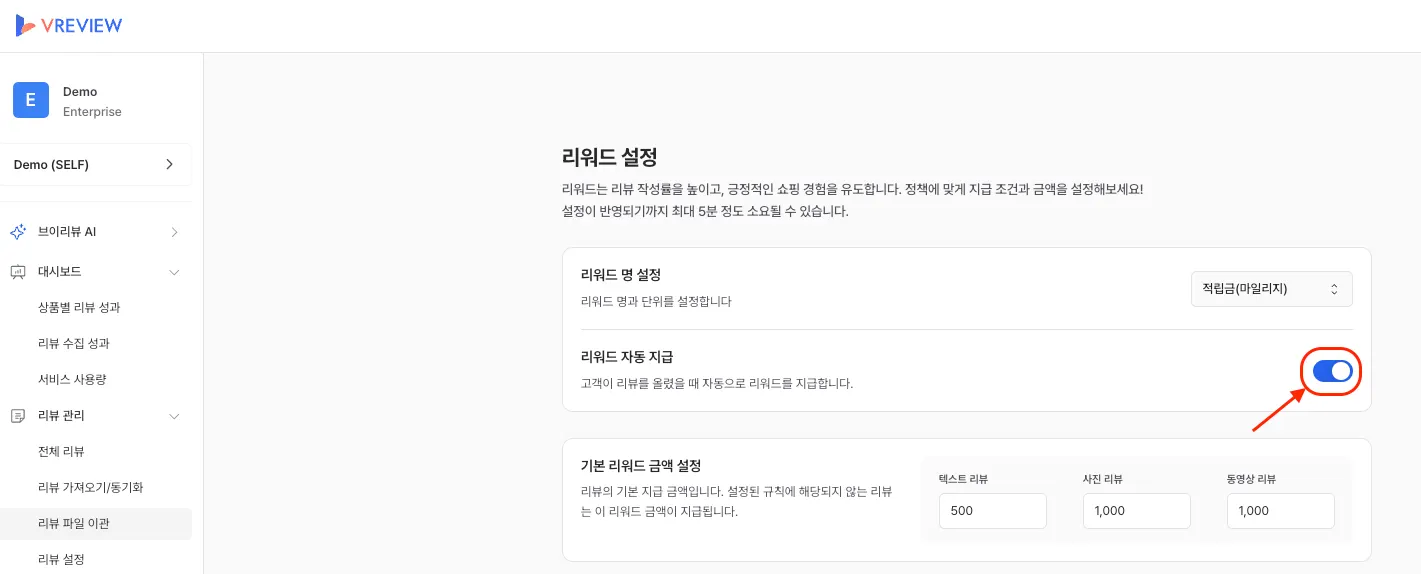Click the 리뷰 관리 document icon
The width and height of the screenshot is (1421, 574).
[18, 416]
